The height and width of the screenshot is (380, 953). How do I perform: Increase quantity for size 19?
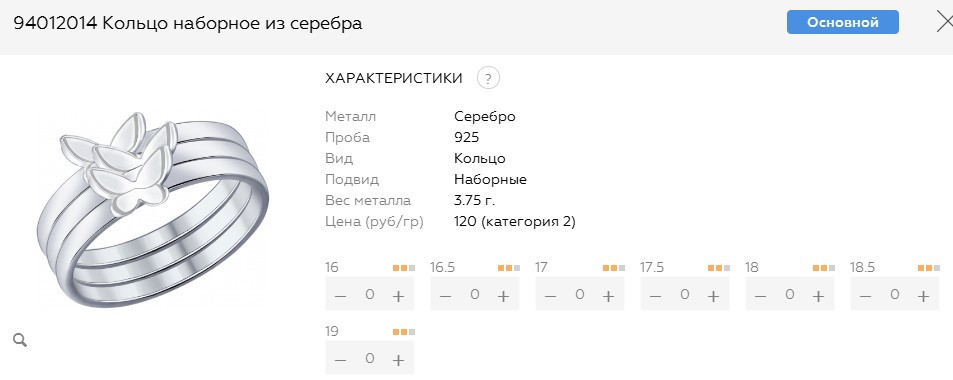398,360
